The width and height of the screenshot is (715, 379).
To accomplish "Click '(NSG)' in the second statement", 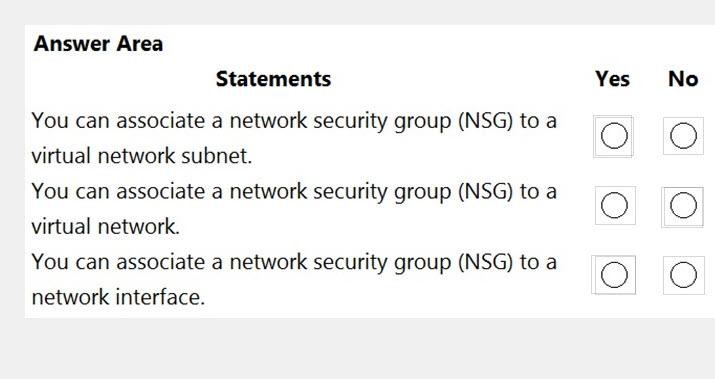I will pos(485,192).
